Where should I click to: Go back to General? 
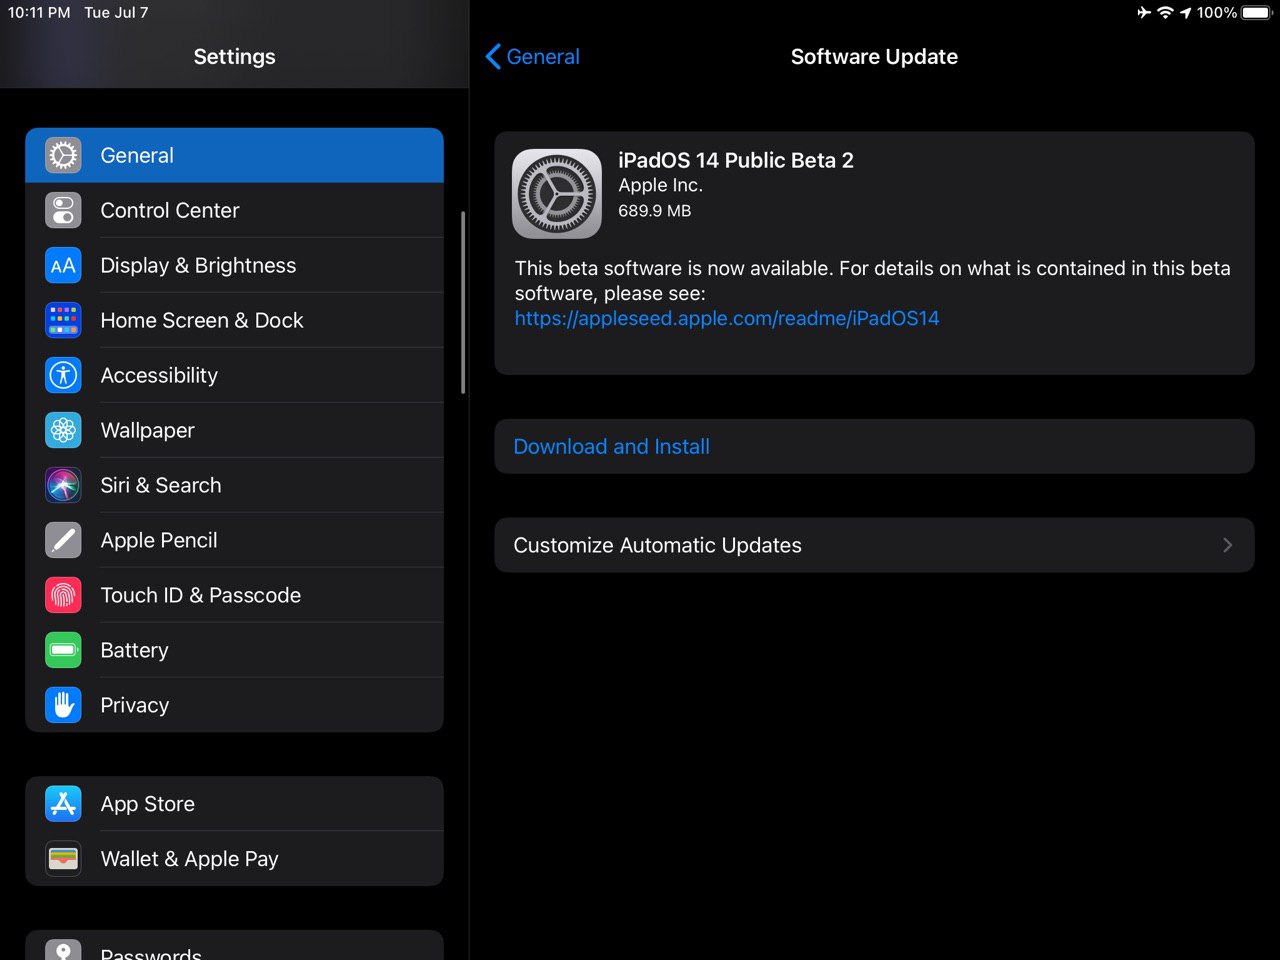point(533,57)
